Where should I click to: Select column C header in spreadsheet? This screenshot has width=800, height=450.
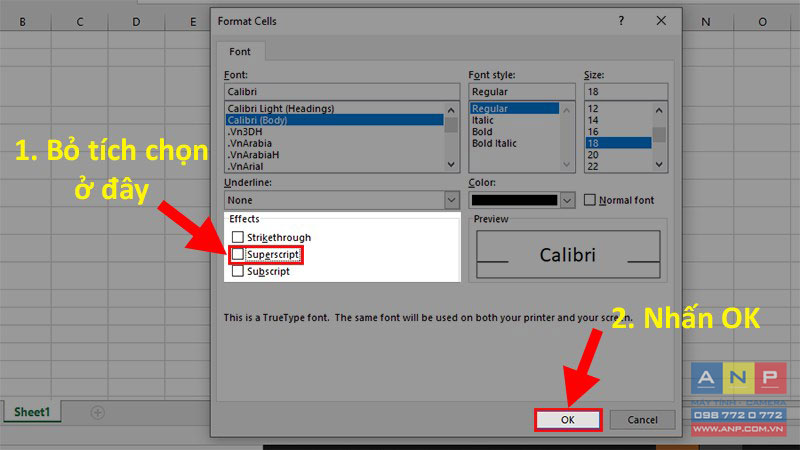(x=80, y=22)
